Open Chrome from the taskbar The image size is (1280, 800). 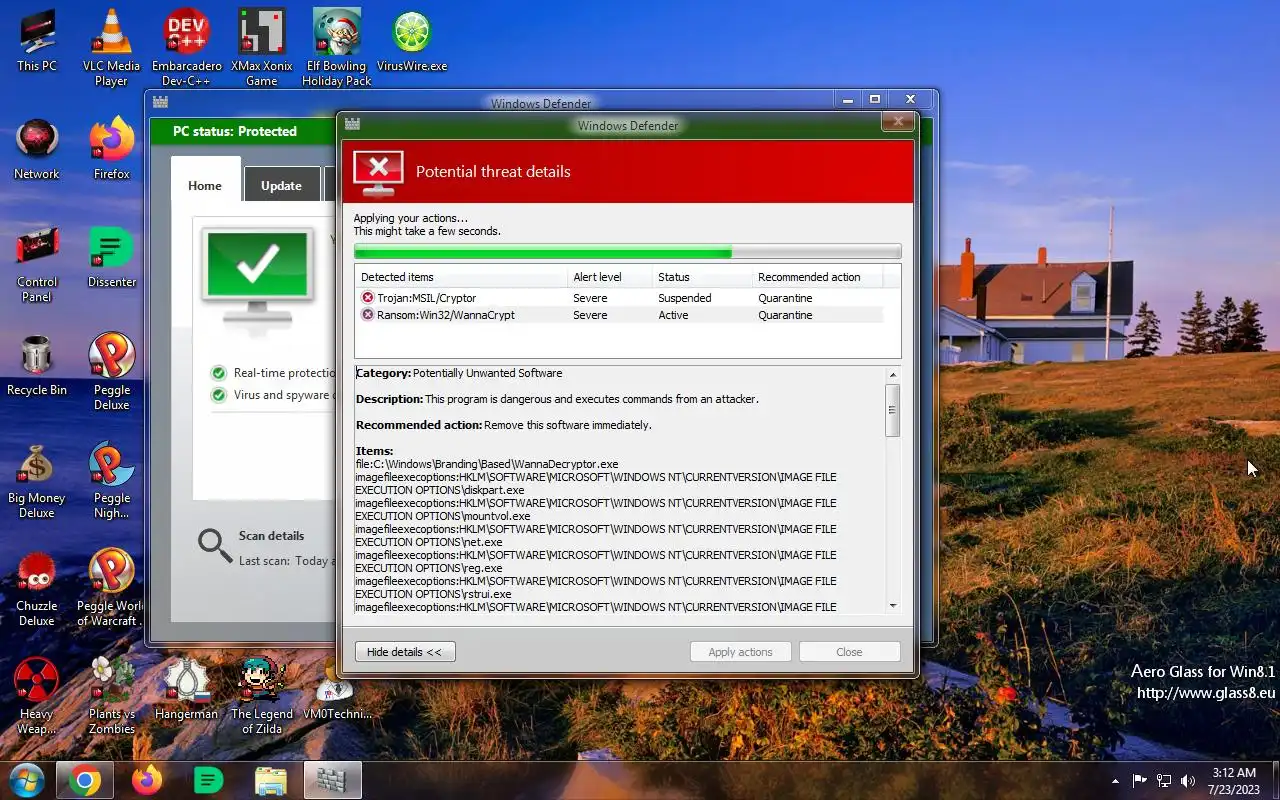point(85,780)
